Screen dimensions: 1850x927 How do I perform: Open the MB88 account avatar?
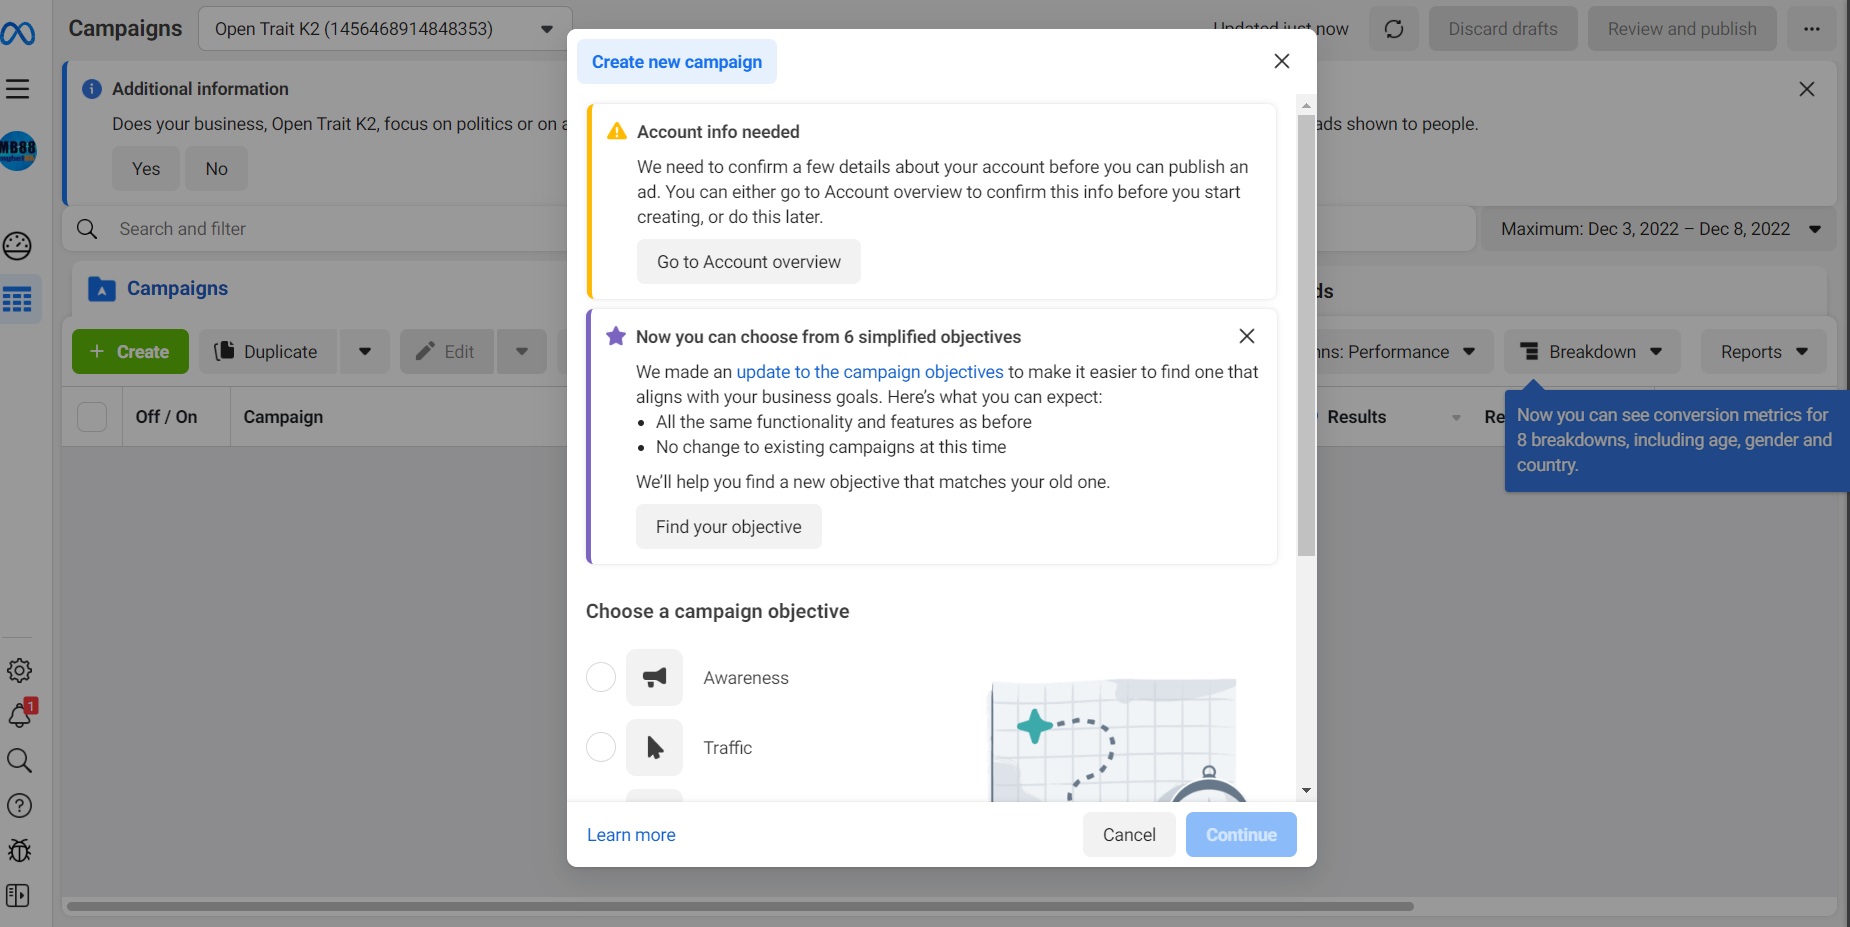pyautogui.click(x=18, y=151)
